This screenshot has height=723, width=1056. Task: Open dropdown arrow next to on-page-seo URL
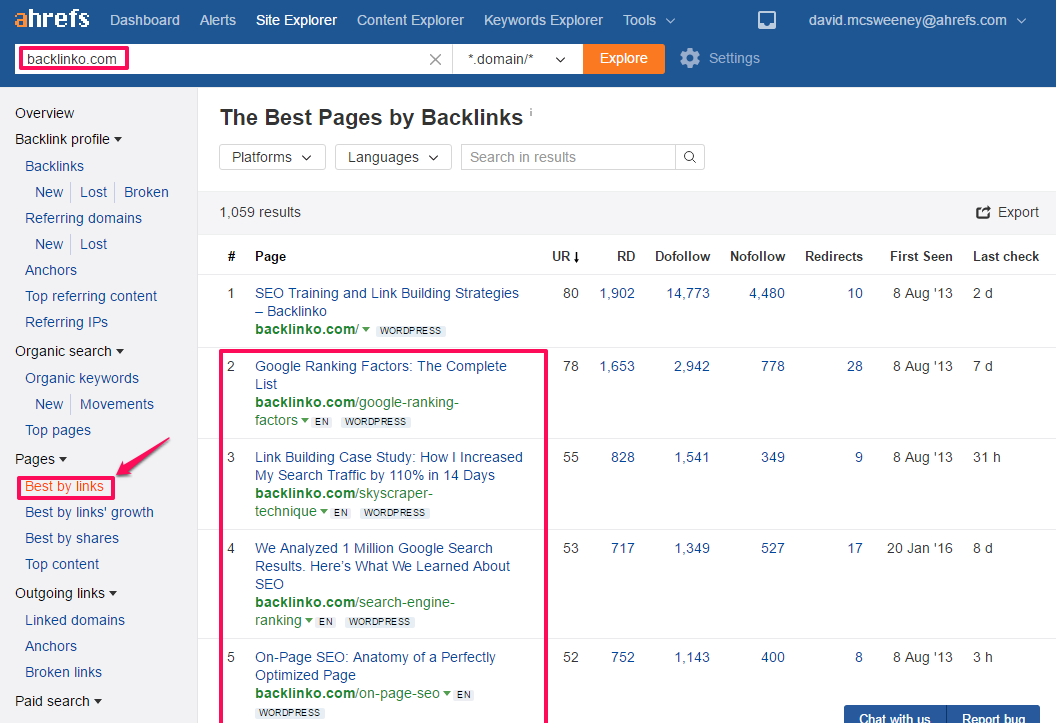tap(447, 693)
